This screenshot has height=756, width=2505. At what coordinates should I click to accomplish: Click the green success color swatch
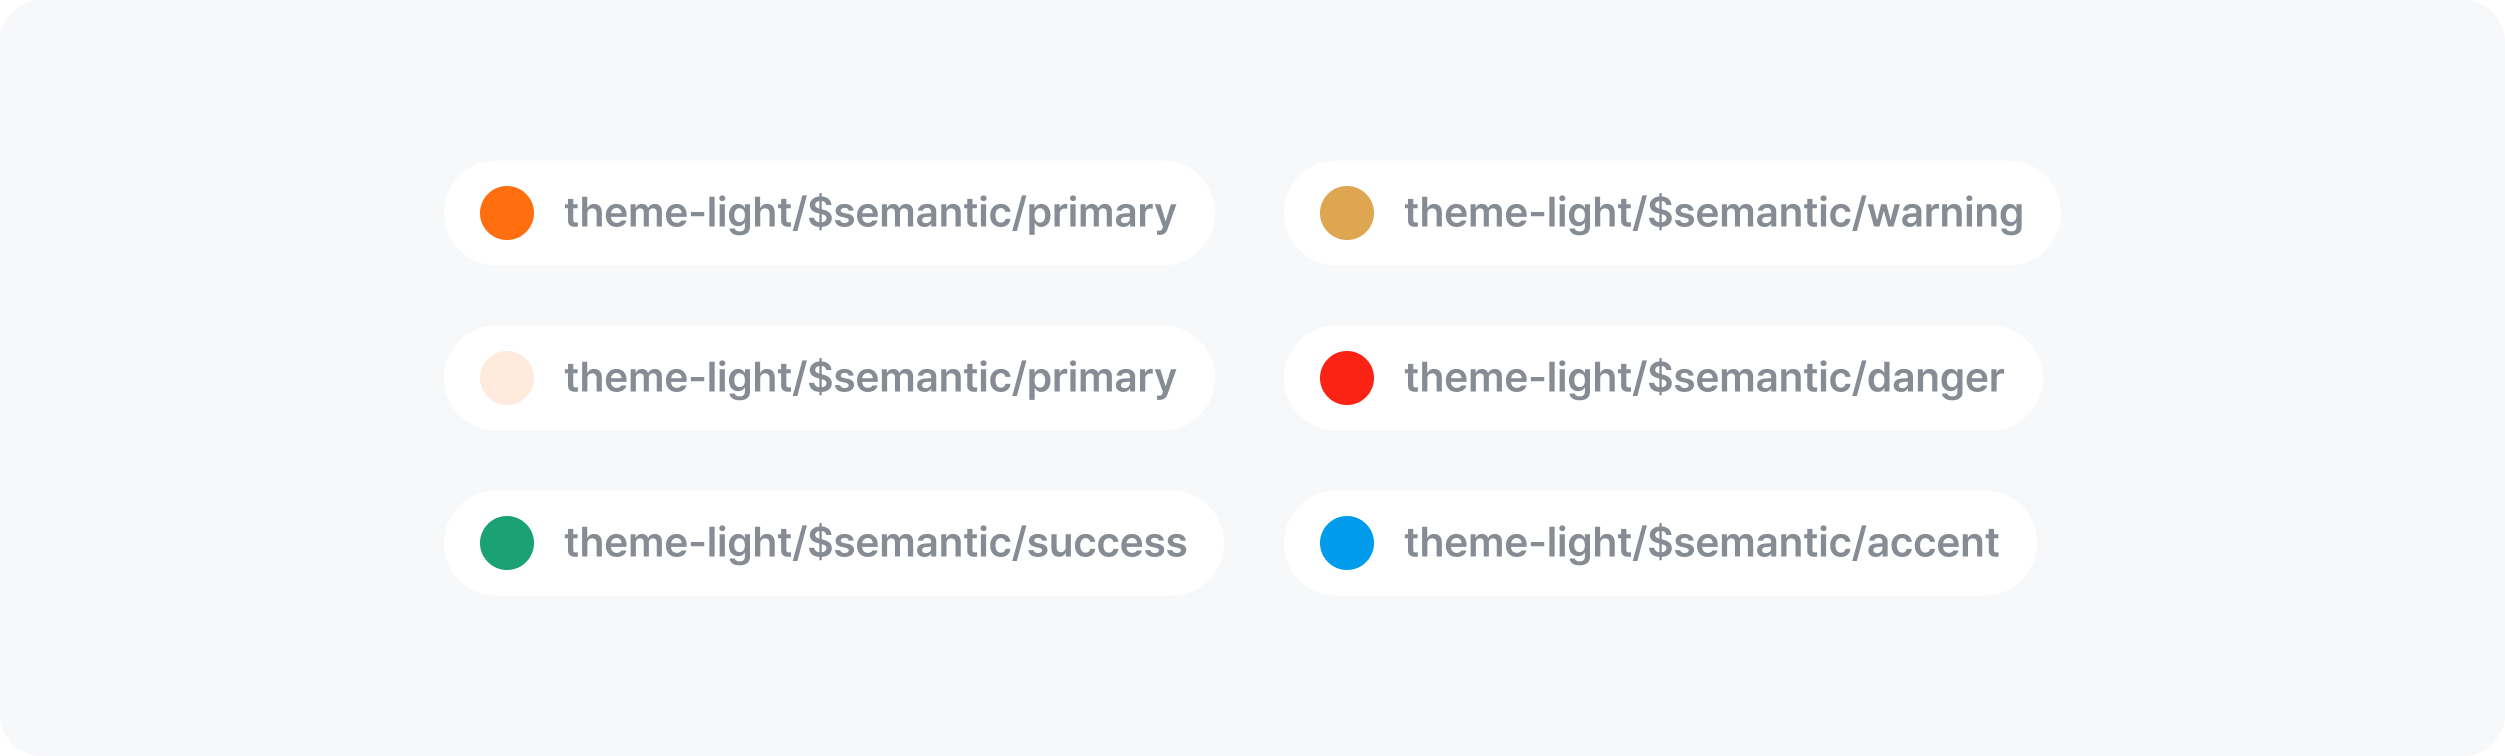click(x=507, y=543)
